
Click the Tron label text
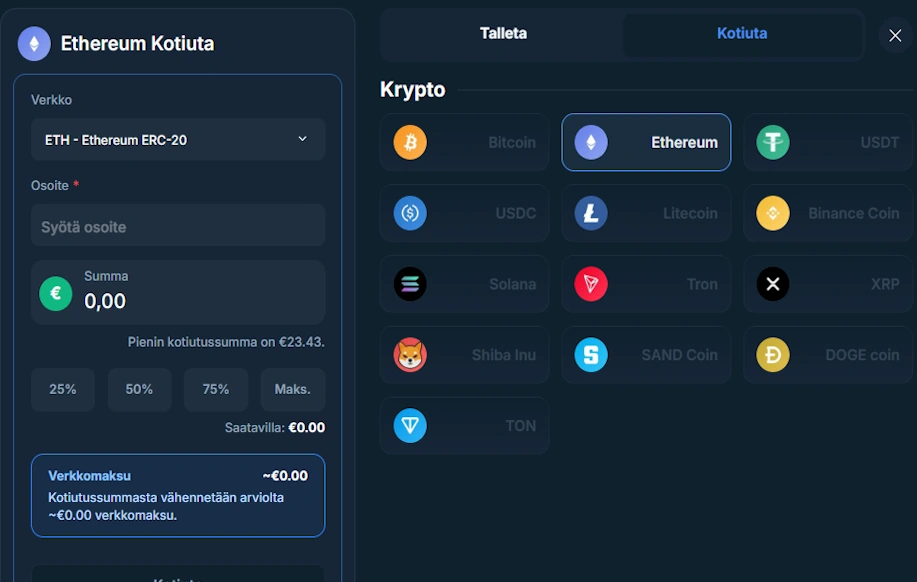pyautogui.click(x=702, y=284)
